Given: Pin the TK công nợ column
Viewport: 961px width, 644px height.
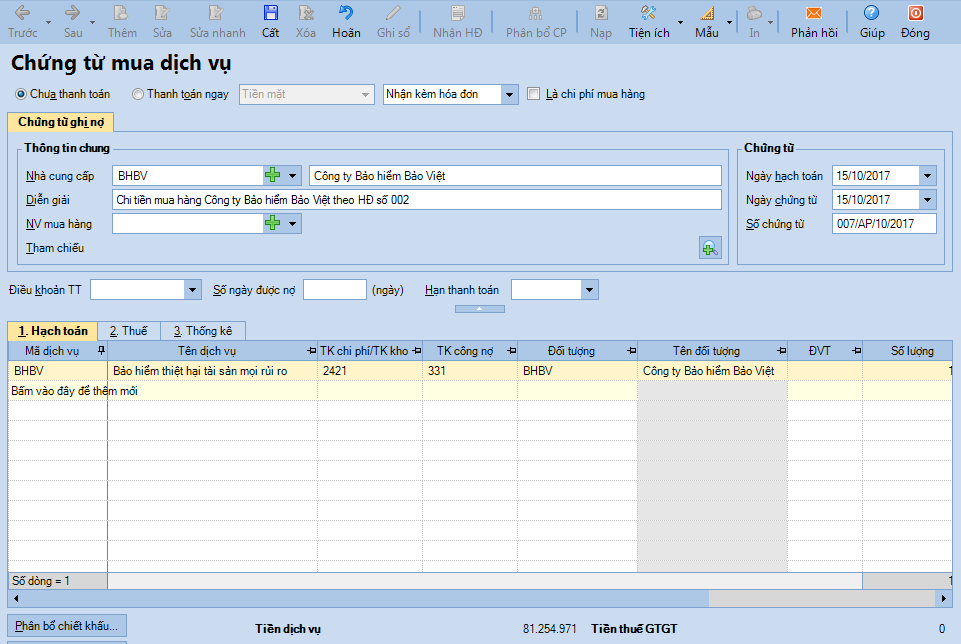Looking at the screenshot, I should click(511, 350).
